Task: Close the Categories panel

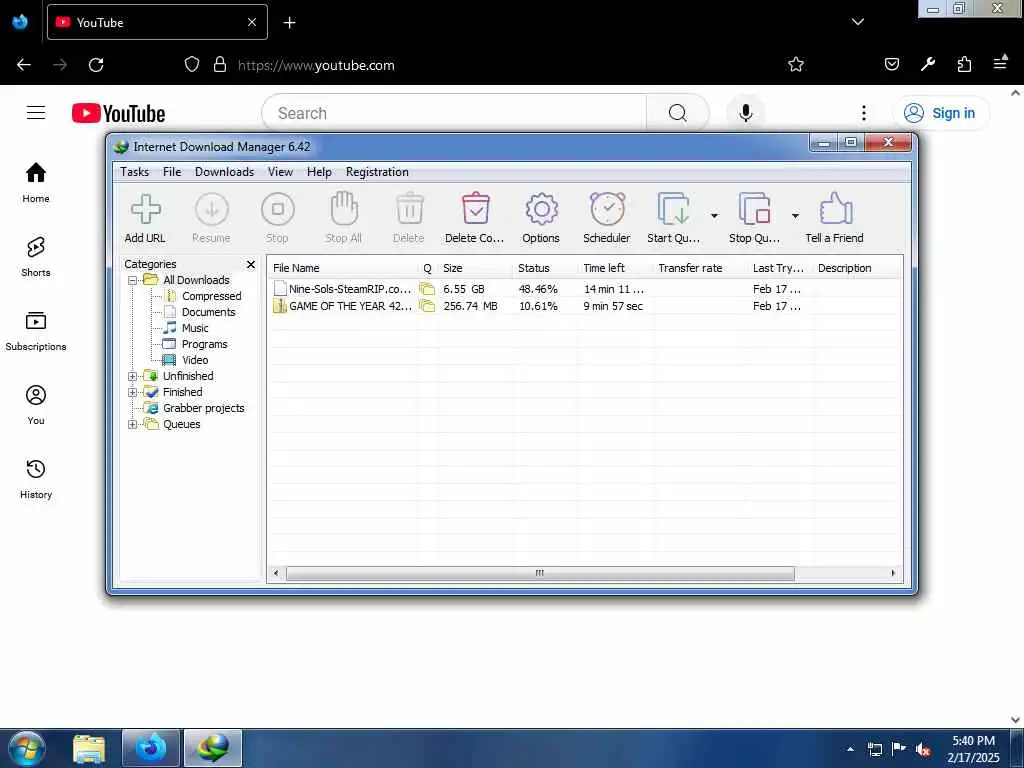Action: [x=251, y=264]
